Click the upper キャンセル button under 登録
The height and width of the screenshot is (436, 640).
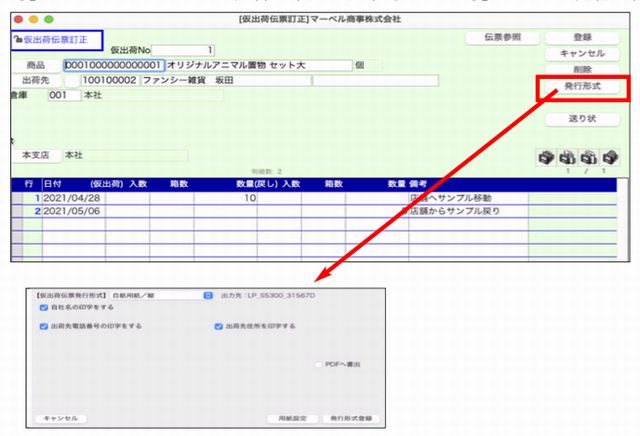point(583,53)
